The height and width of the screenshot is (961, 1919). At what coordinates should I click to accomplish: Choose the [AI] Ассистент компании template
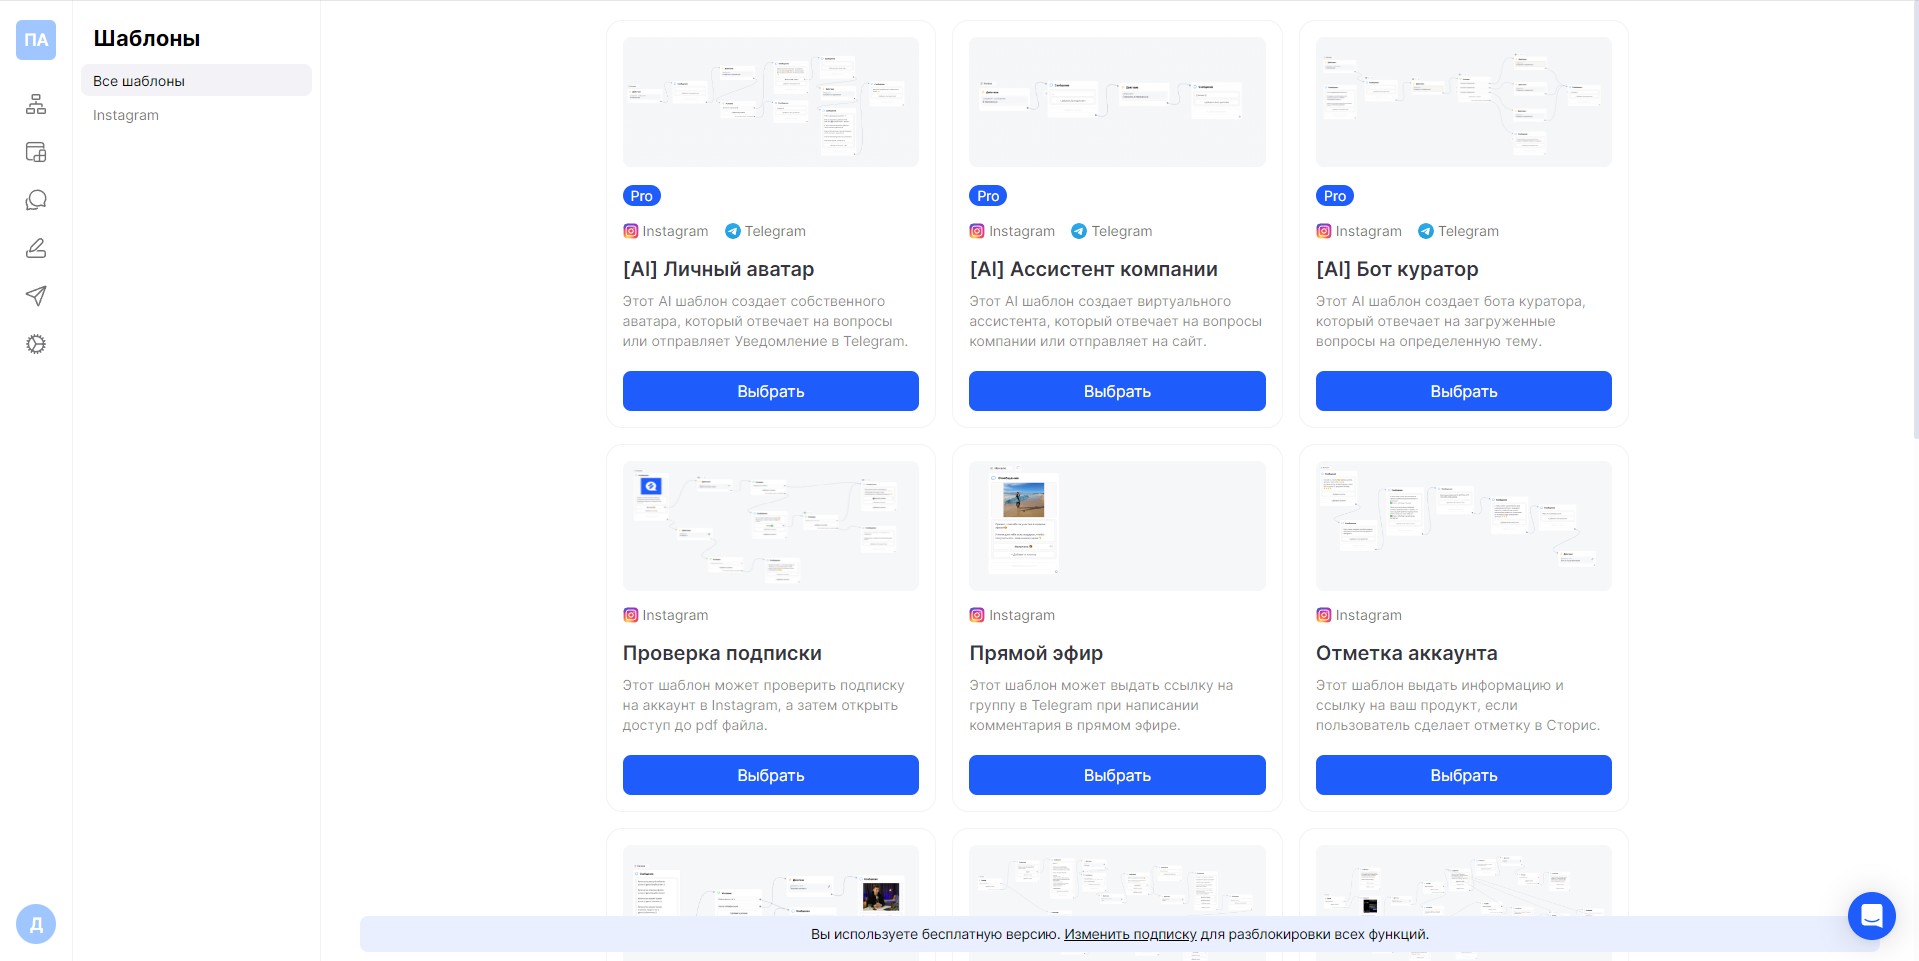[1117, 391]
